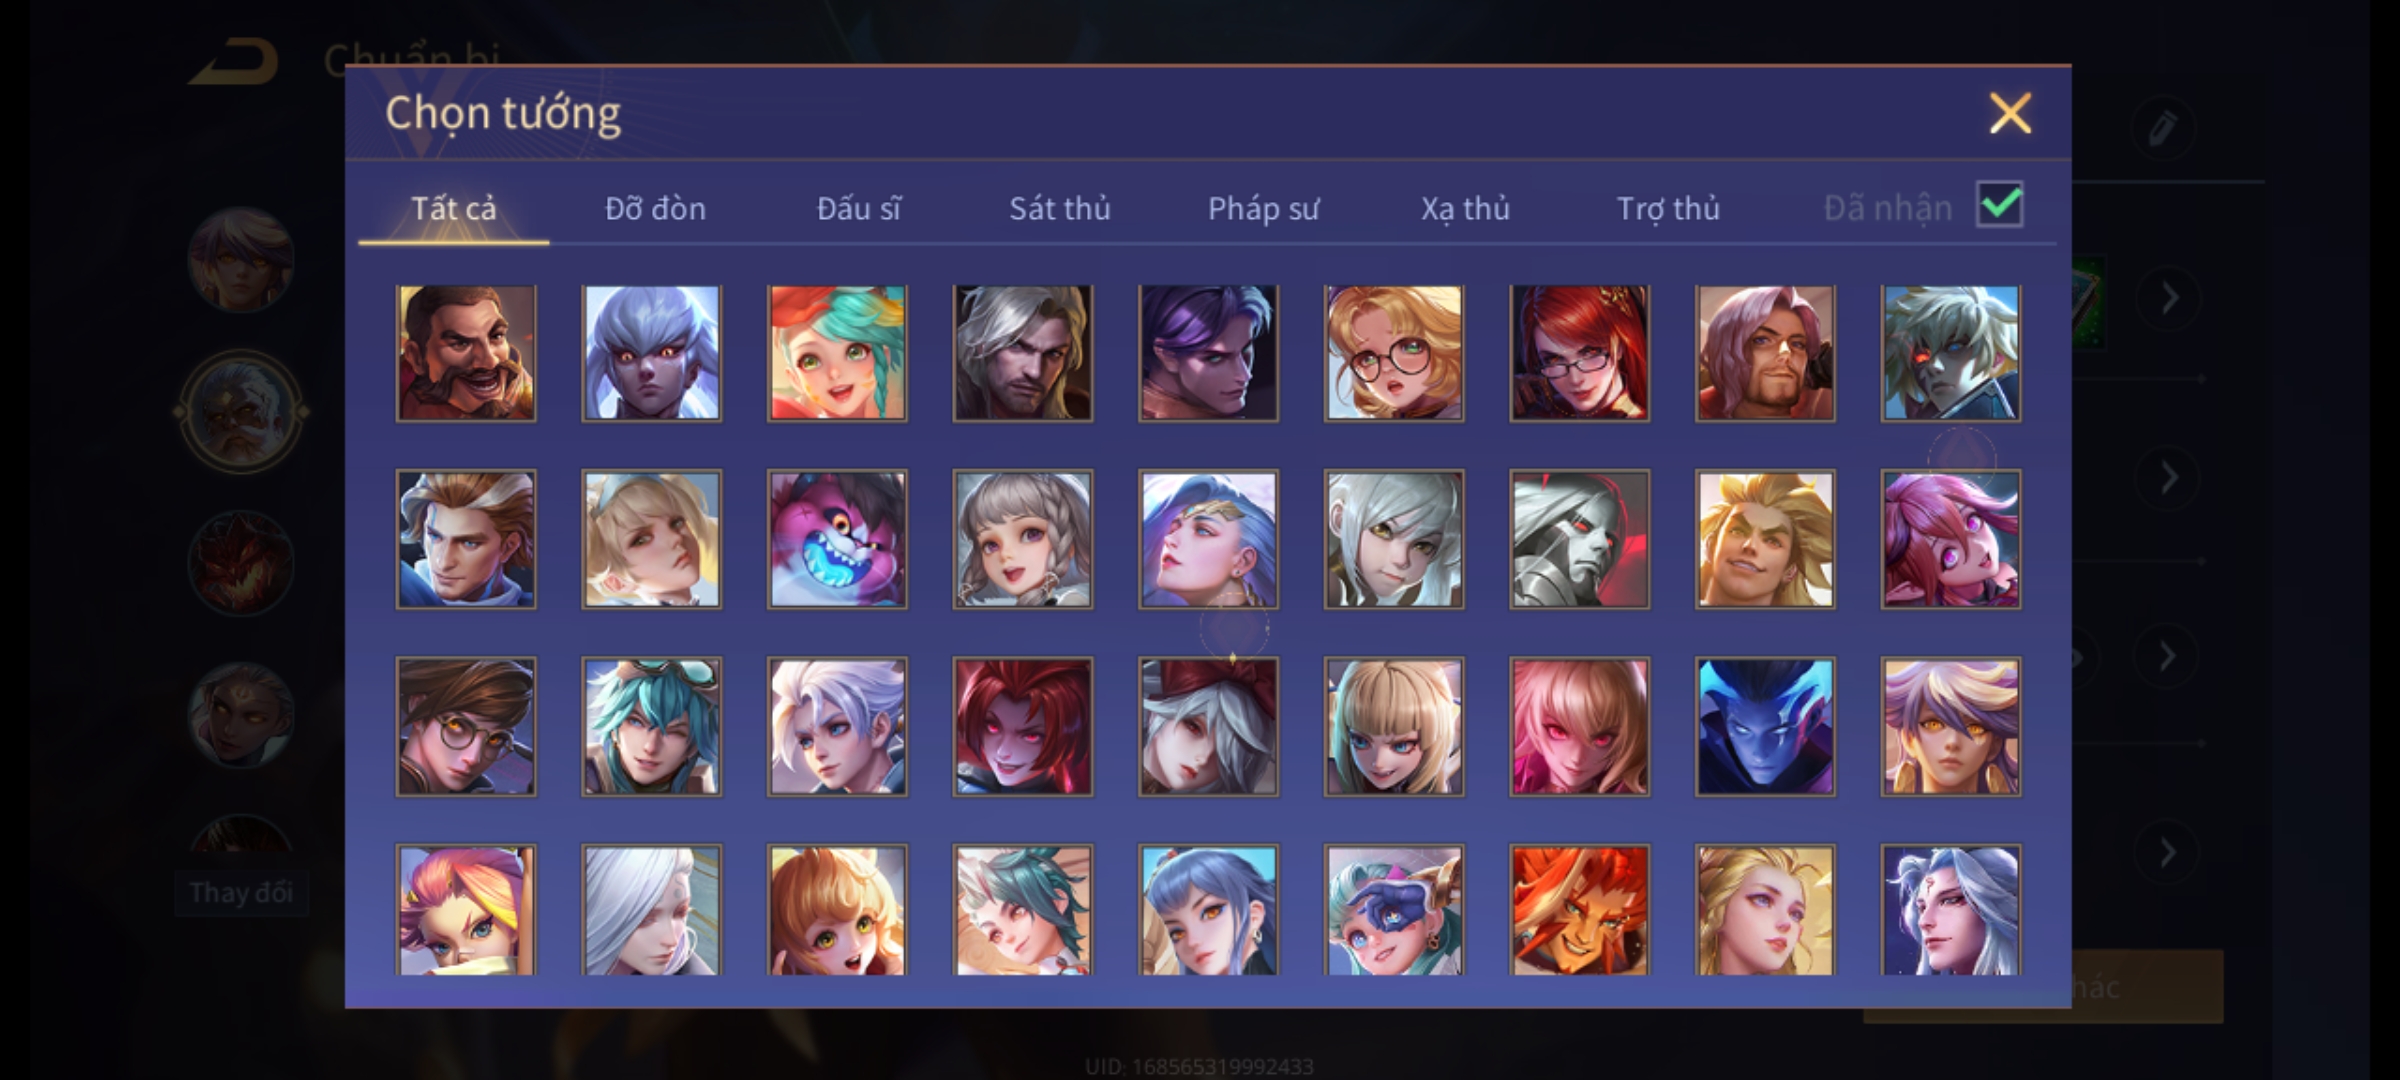Click the Thay đổi button
Screen dimensions: 2400x1080
[241, 892]
